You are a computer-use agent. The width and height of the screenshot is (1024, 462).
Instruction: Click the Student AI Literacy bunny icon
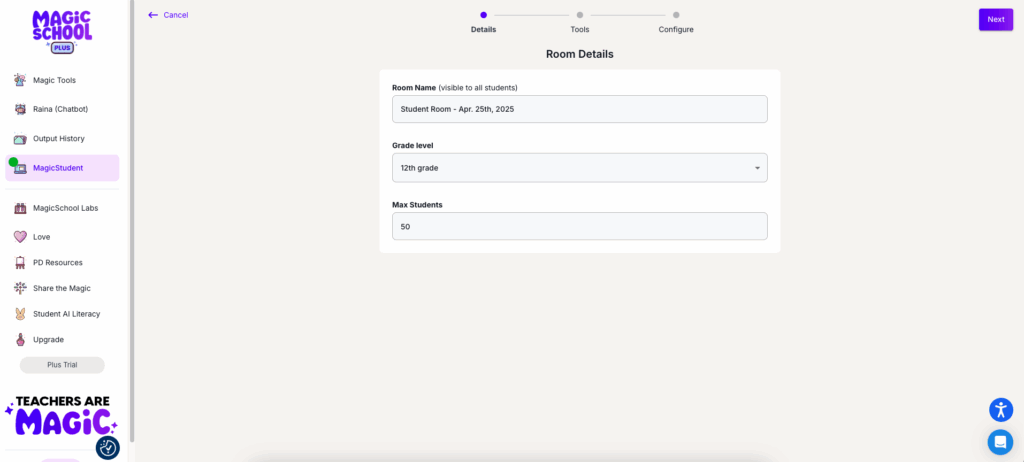20,314
